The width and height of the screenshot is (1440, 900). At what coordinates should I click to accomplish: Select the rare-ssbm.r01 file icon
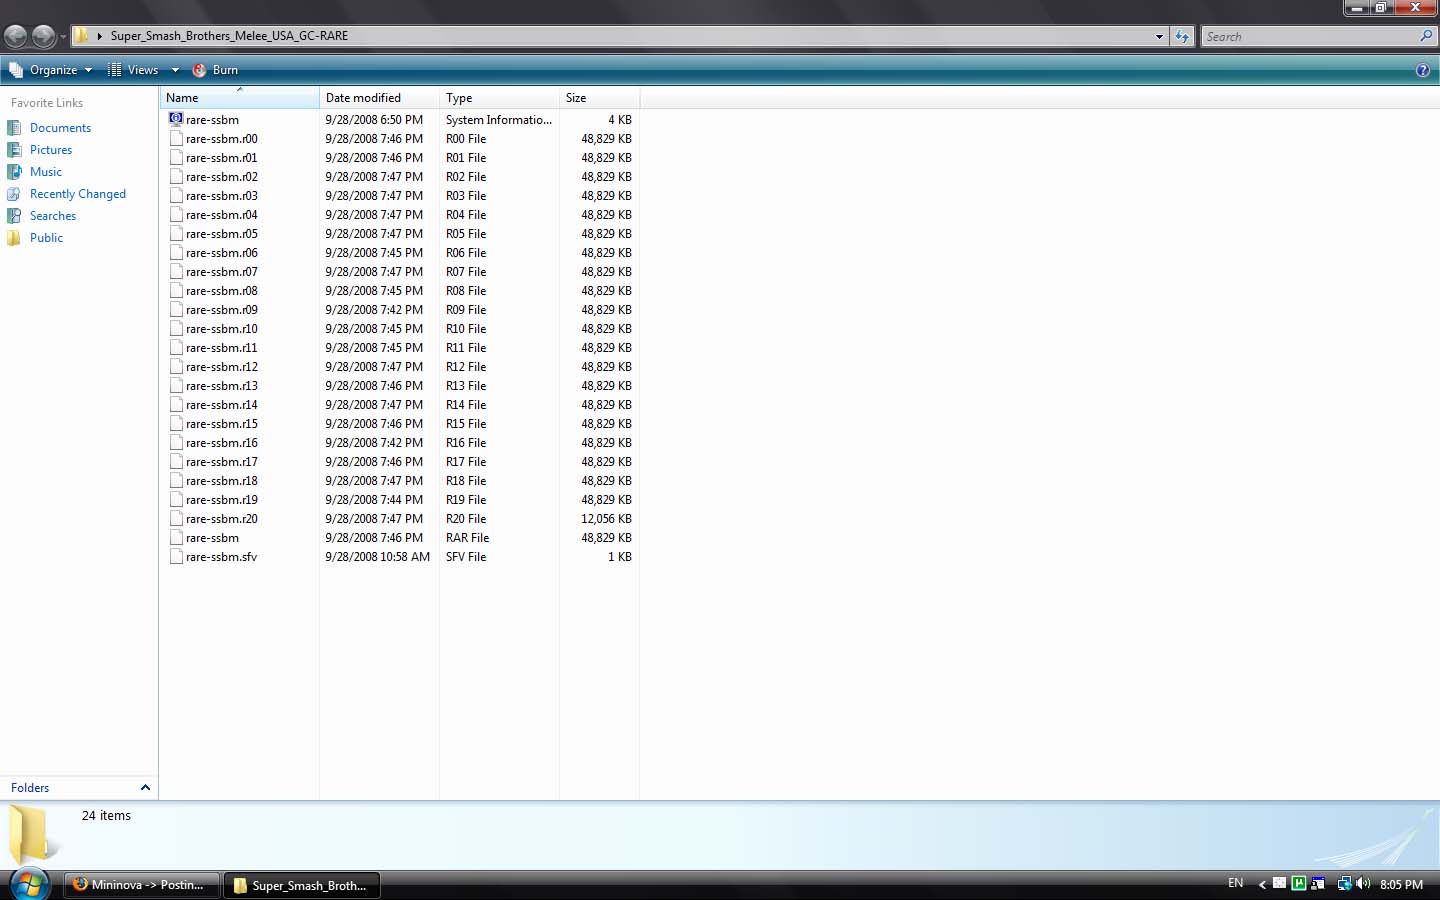click(176, 158)
